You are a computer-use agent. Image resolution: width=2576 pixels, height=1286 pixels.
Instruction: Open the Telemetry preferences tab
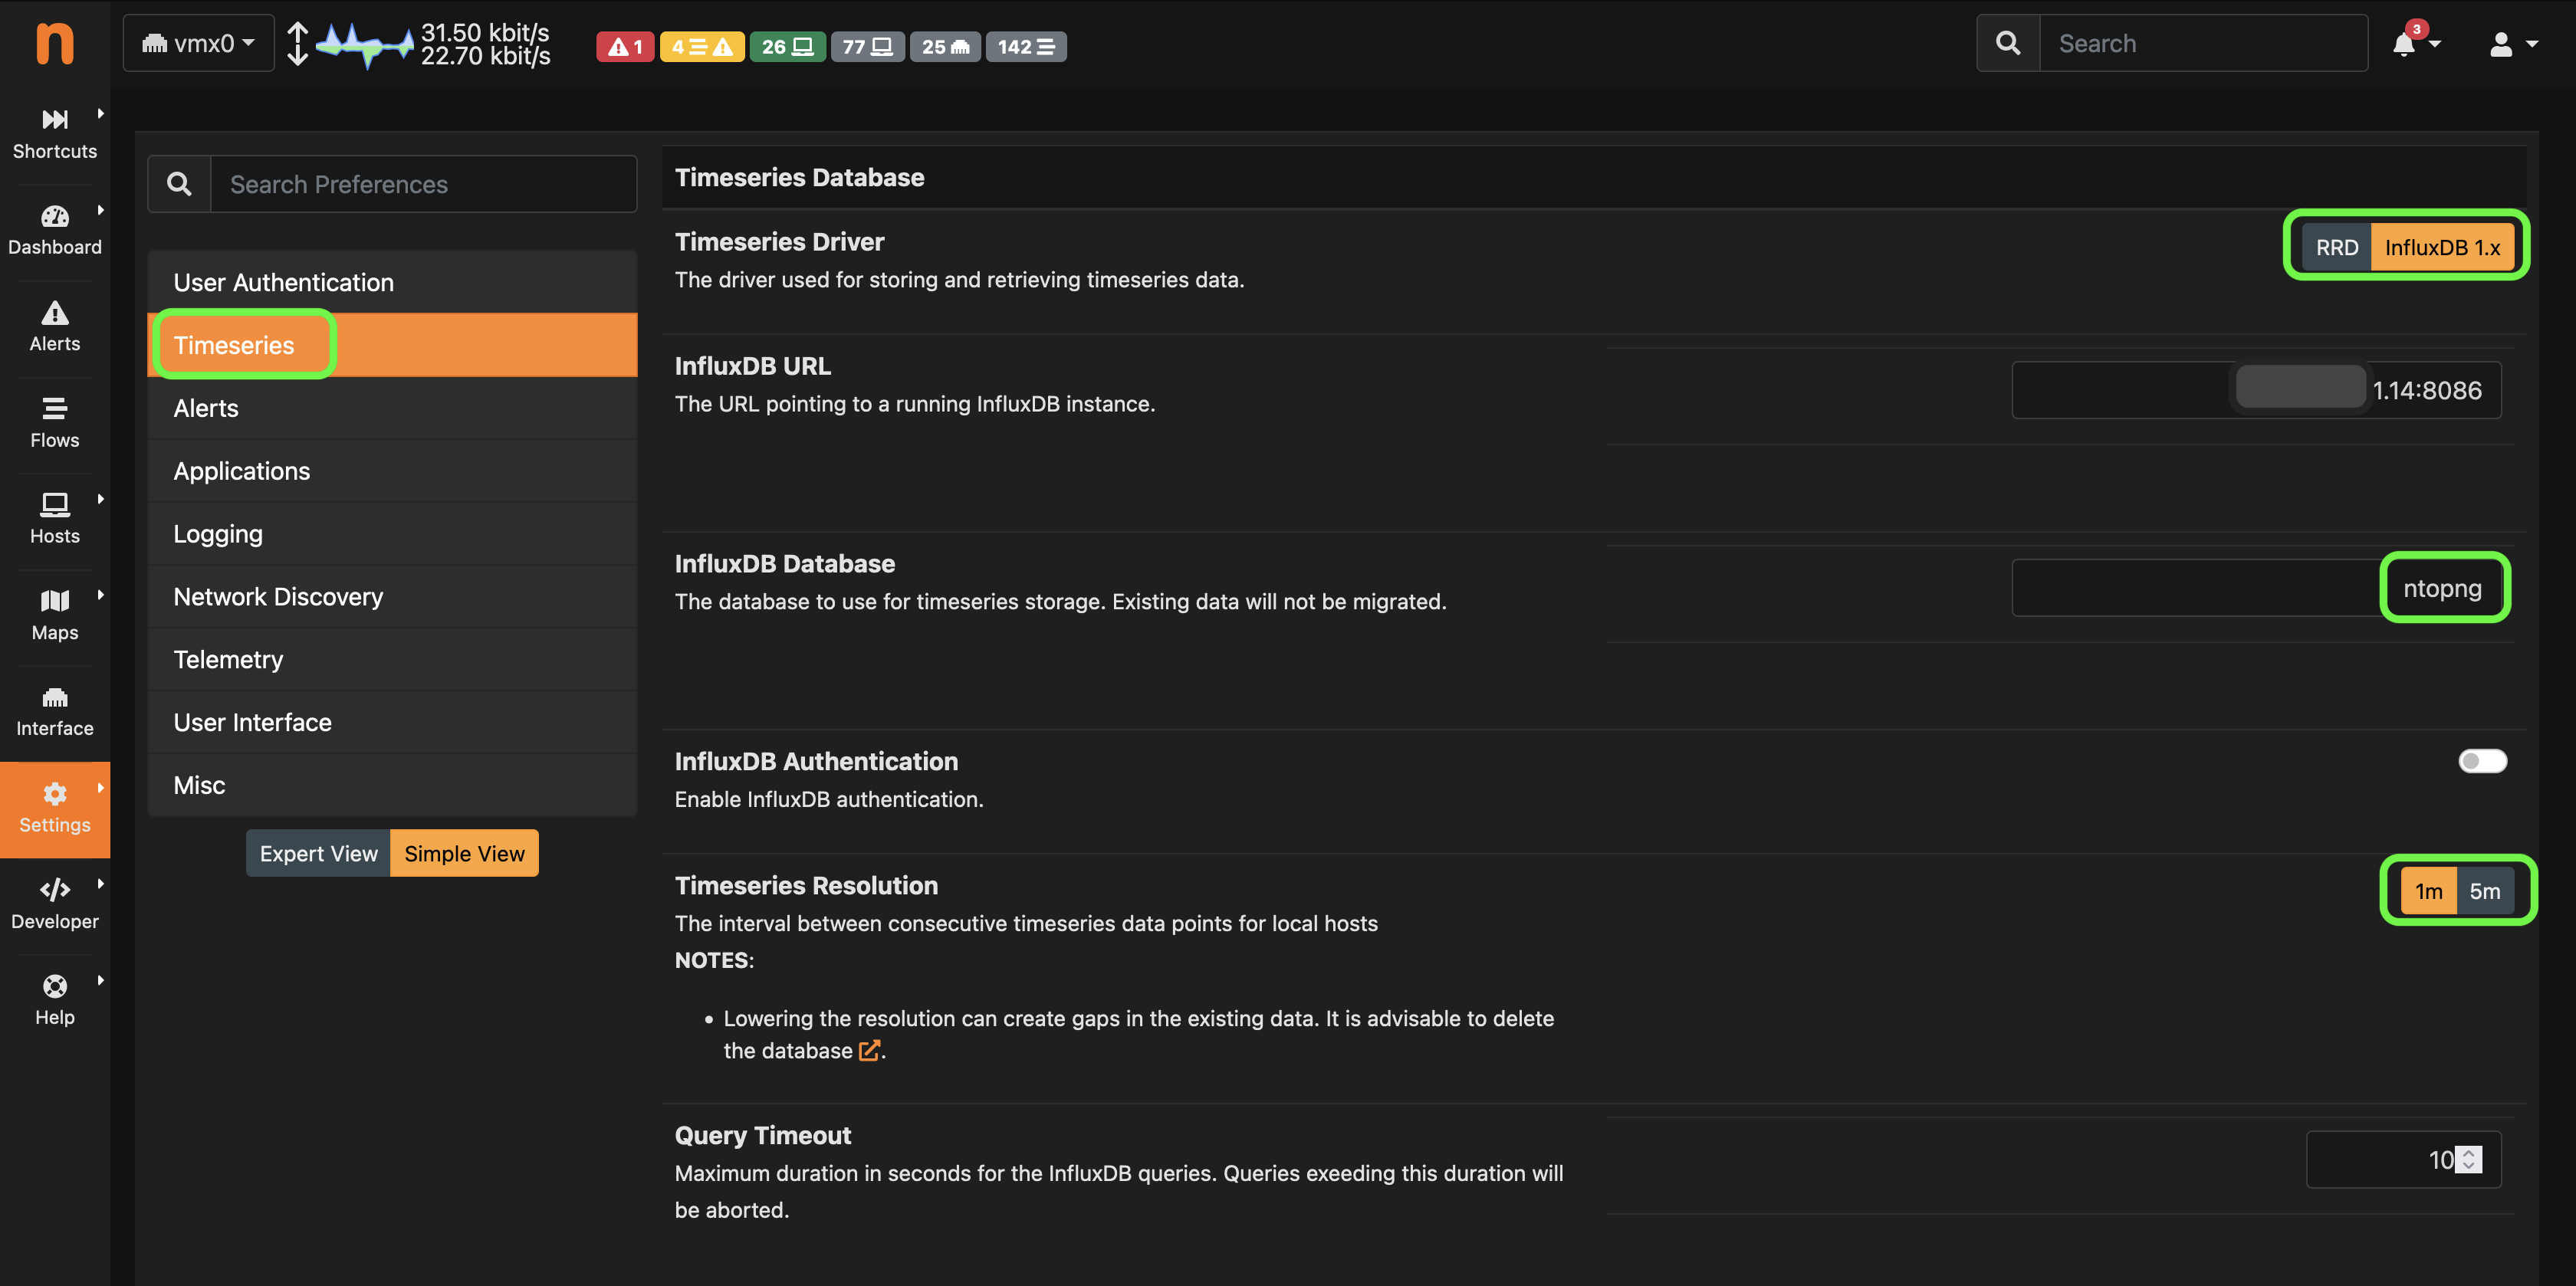392,660
